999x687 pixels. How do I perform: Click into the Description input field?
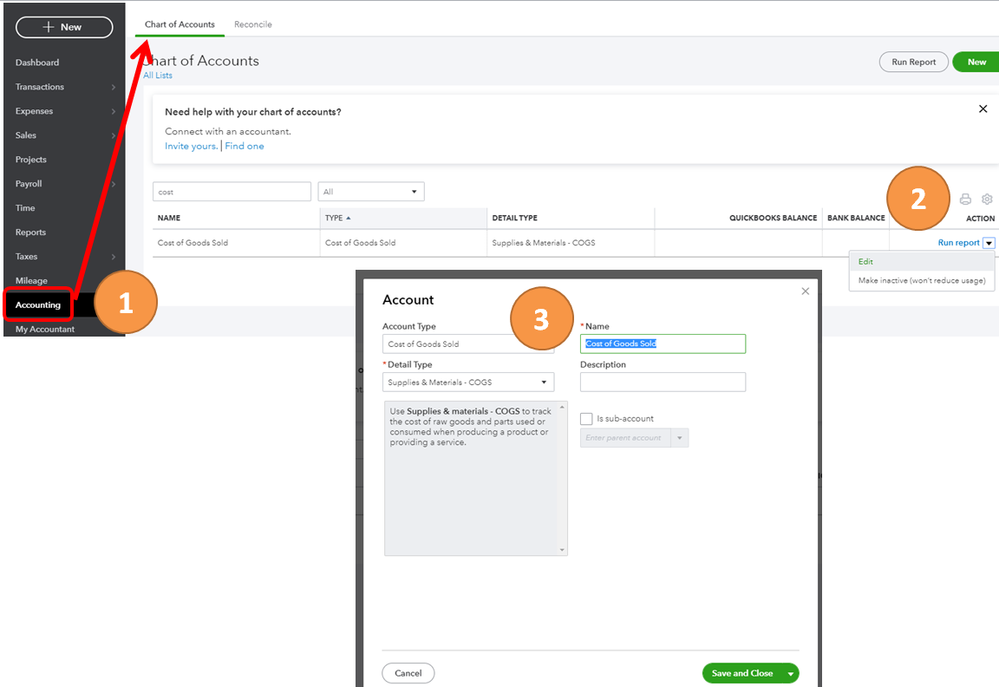tap(663, 382)
